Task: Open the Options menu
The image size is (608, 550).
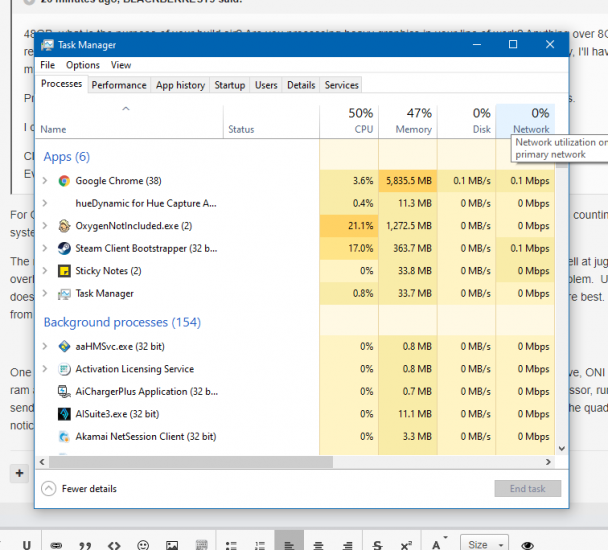Action: (83, 65)
